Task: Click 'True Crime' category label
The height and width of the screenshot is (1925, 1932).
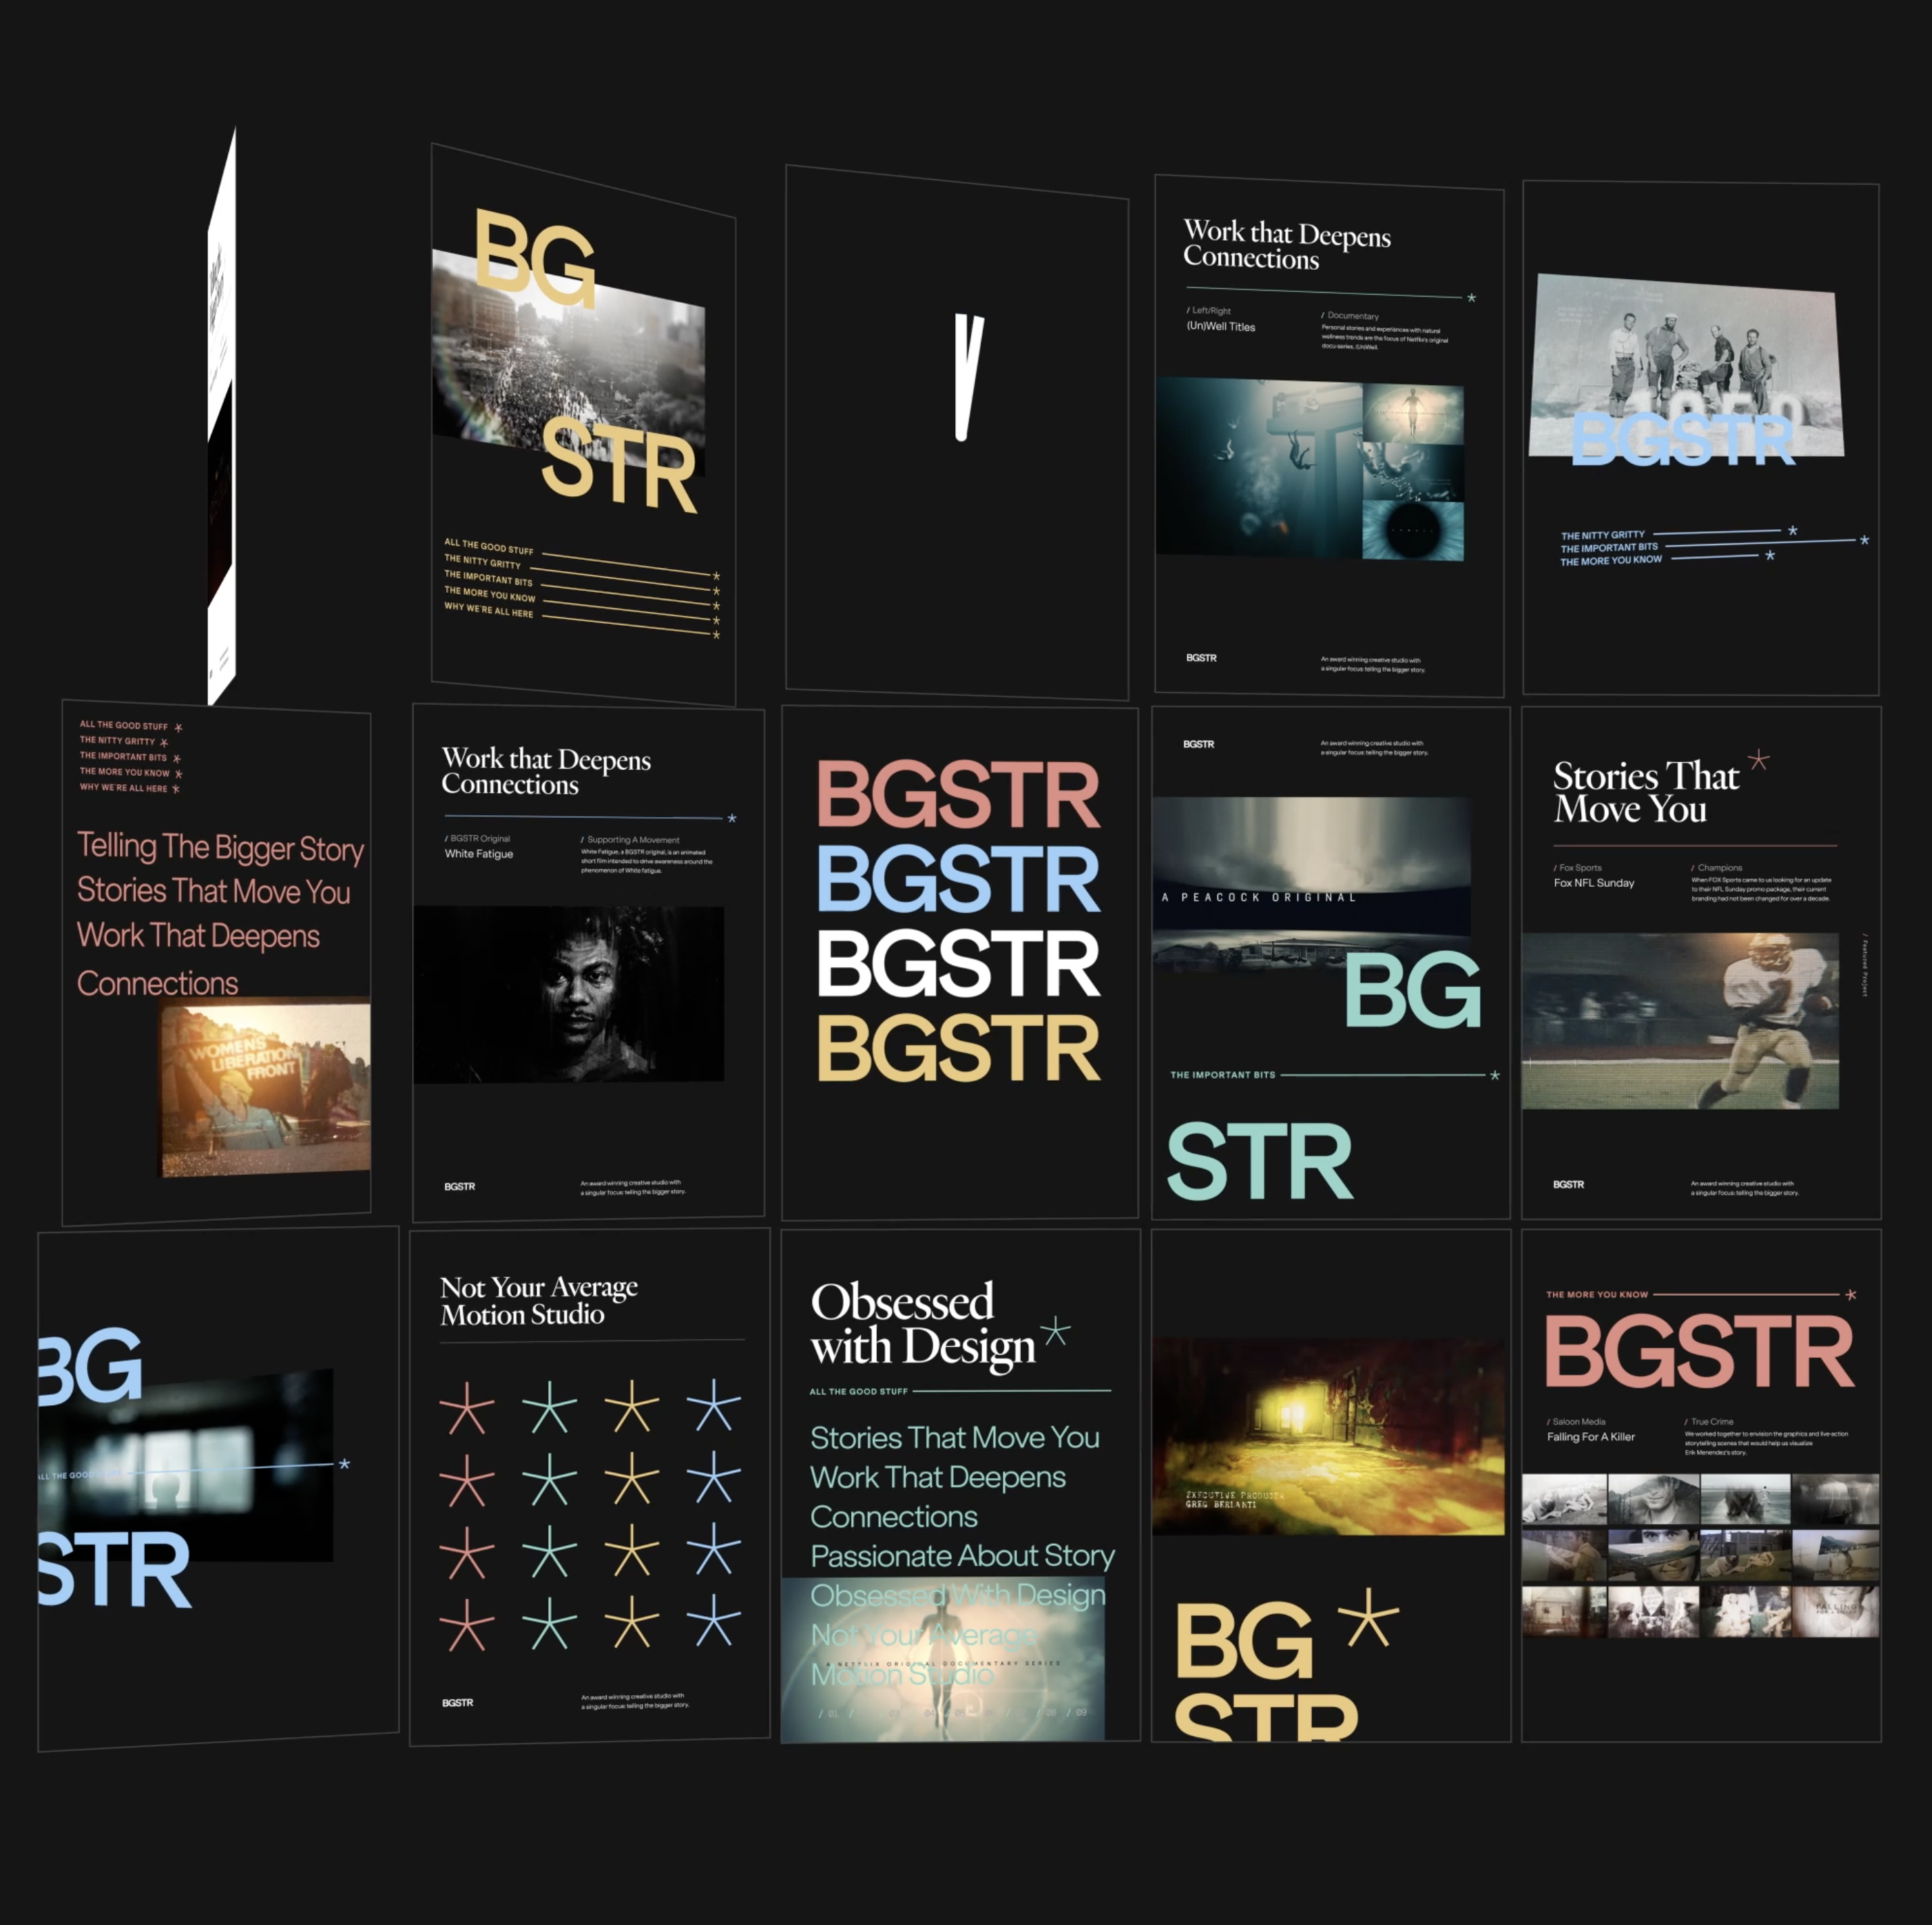Action: click(x=1709, y=1422)
